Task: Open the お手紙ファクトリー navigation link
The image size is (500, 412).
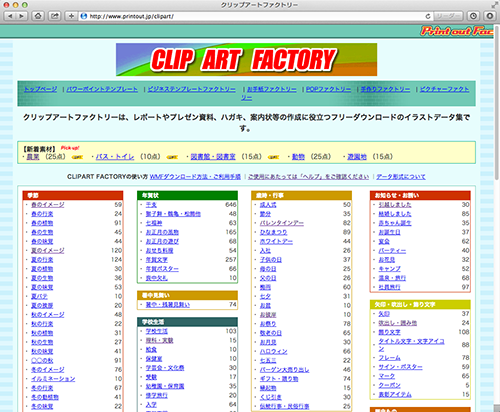Action: (x=272, y=89)
